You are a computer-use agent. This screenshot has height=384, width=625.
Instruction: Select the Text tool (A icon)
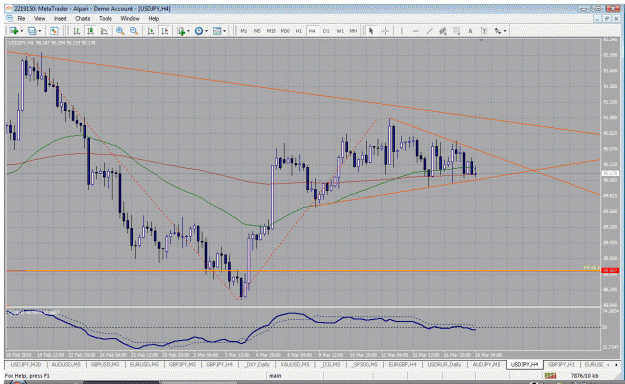[470, 31]
